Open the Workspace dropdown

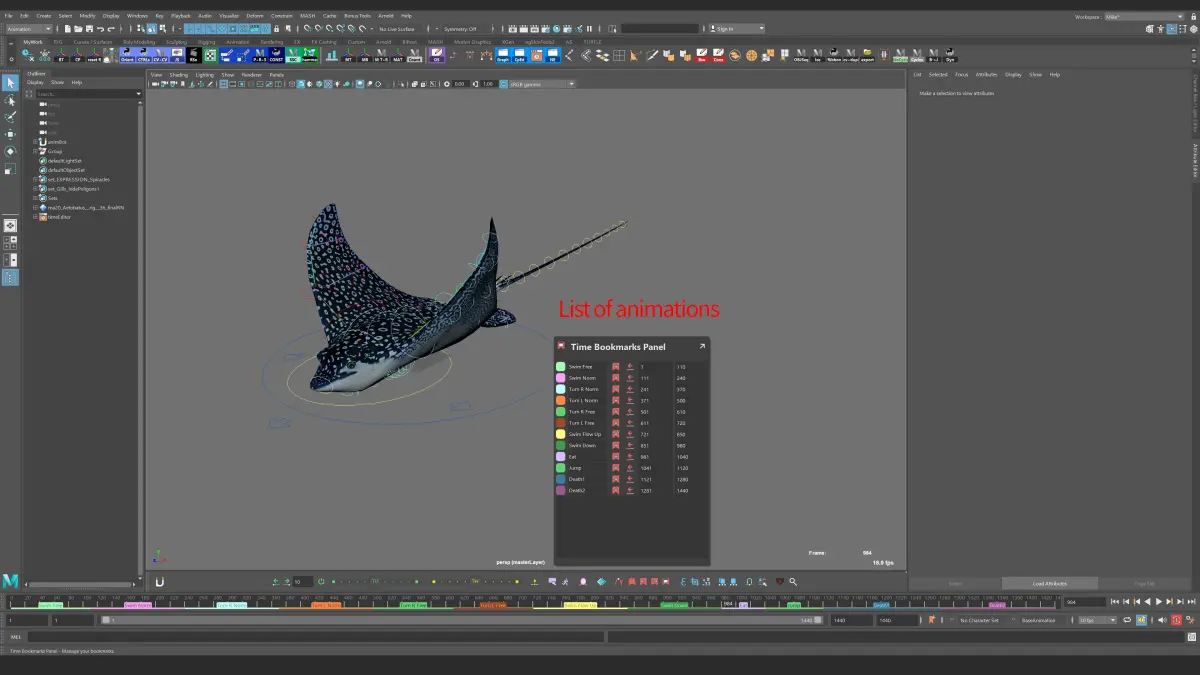point(1144,16)
